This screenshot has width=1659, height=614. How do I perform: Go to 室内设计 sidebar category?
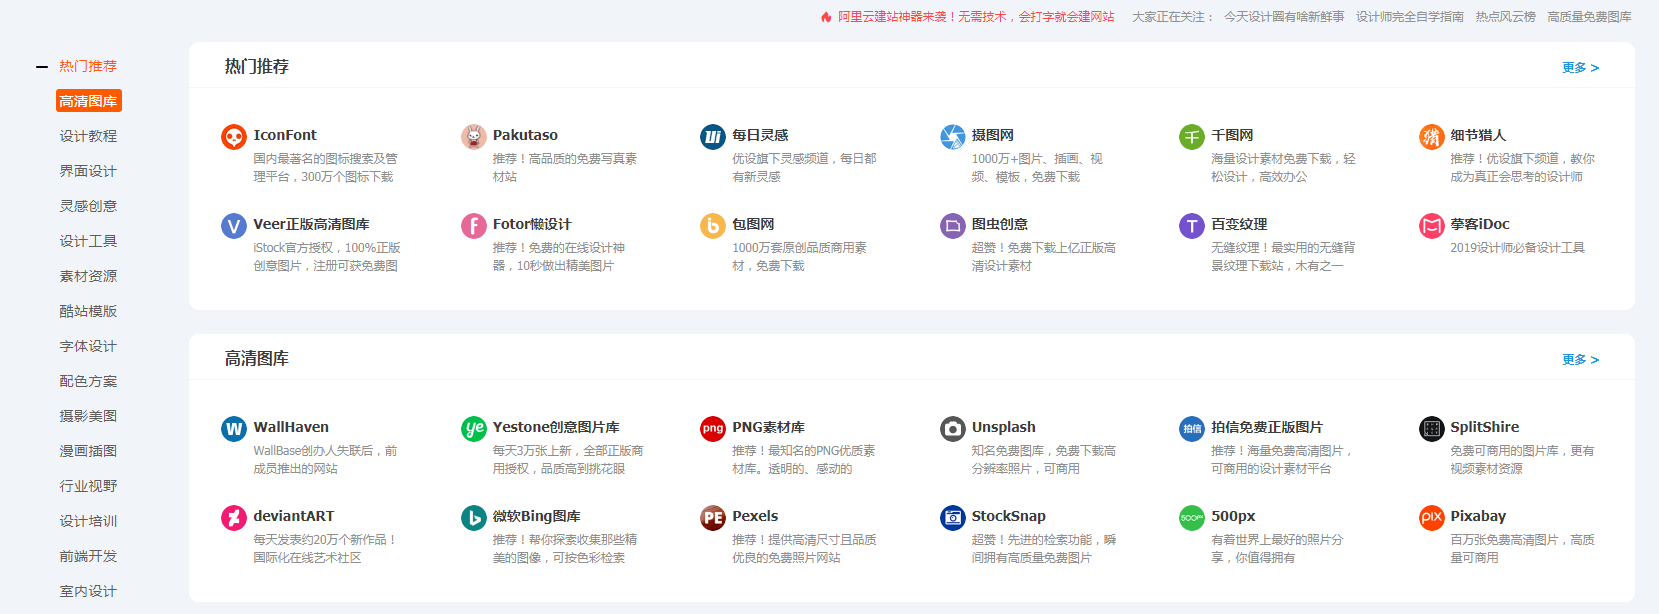coord(88,591)
